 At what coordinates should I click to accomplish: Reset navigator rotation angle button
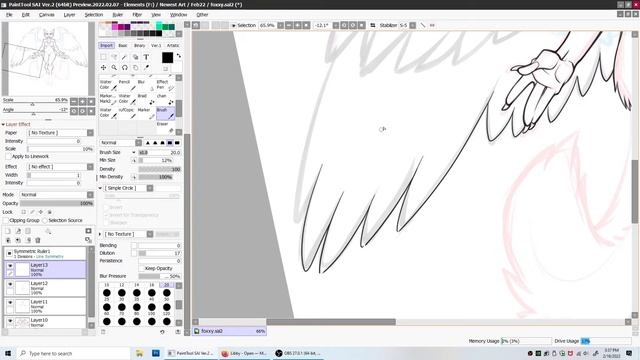pos(91,111)
